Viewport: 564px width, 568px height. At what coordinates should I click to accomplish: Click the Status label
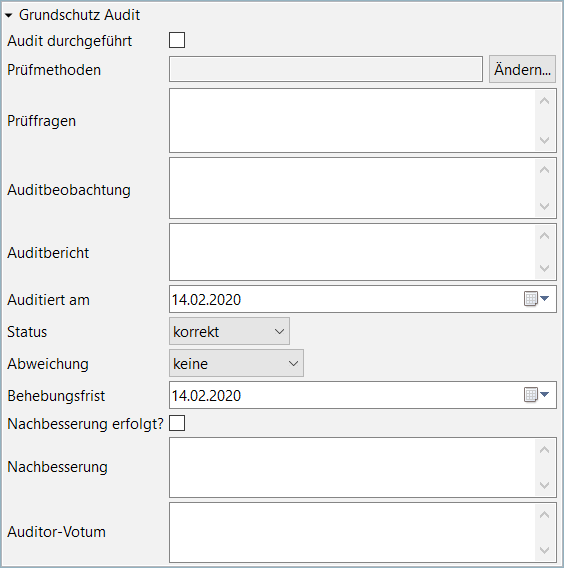[27, 332]
